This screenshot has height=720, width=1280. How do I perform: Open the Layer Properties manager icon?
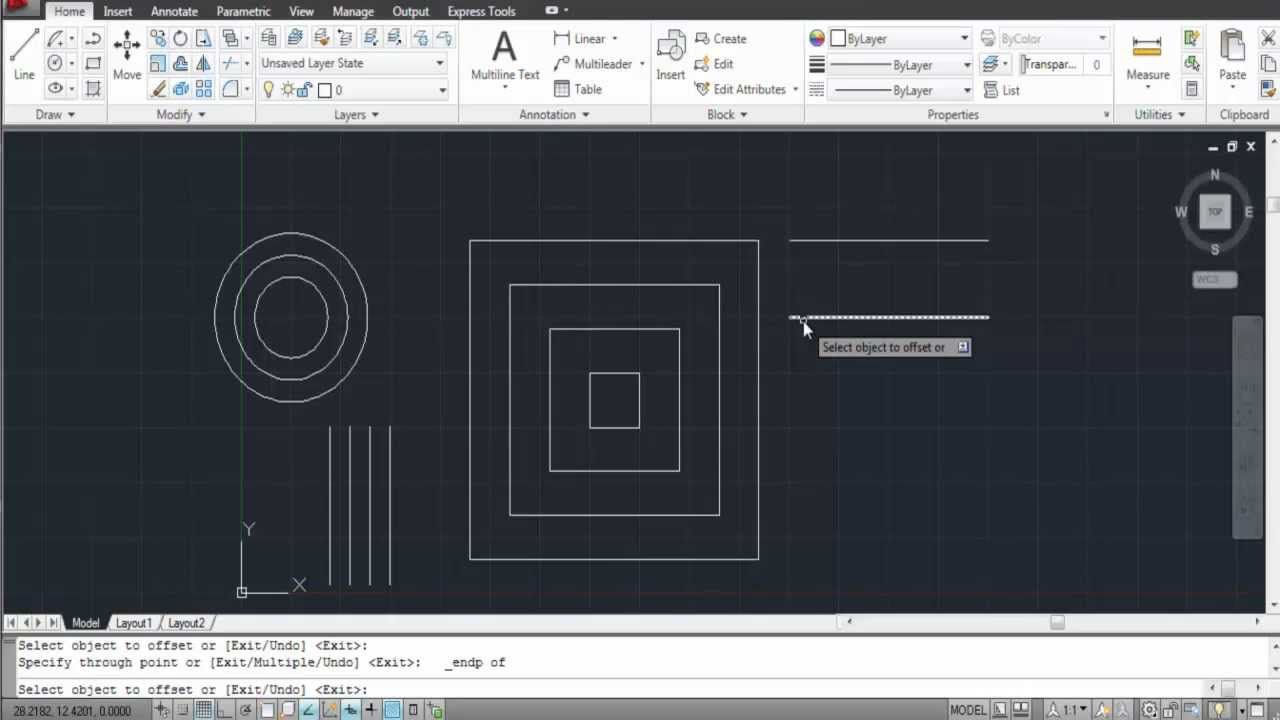(x=268, y=38)
